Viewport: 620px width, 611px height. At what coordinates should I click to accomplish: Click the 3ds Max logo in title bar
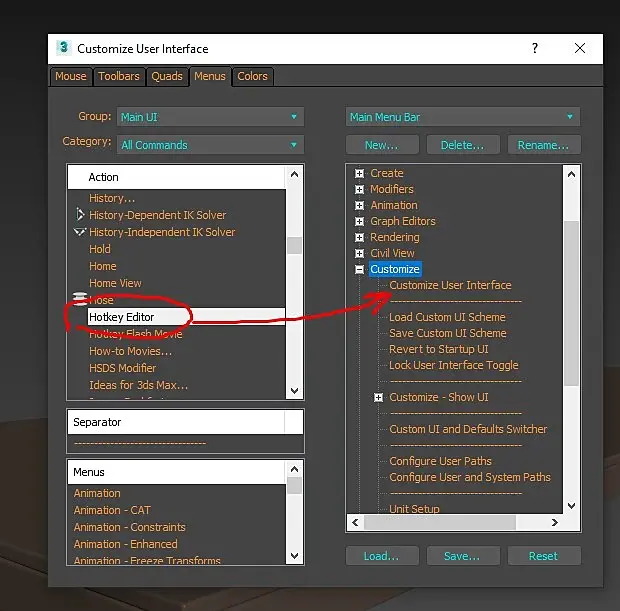click(63, 48)
